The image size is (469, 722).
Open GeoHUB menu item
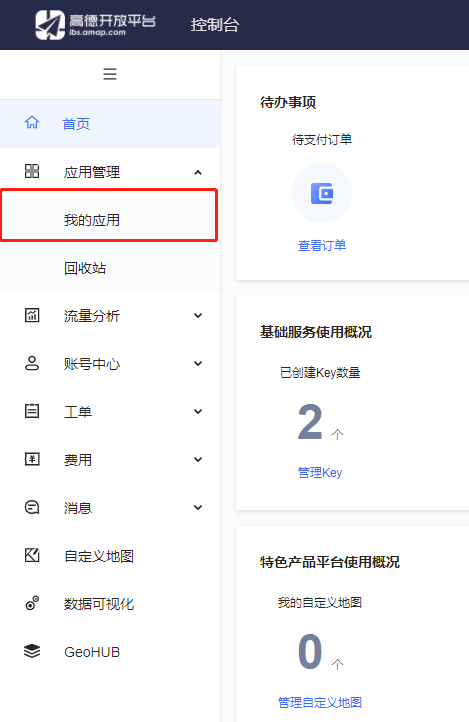[110, 652]
